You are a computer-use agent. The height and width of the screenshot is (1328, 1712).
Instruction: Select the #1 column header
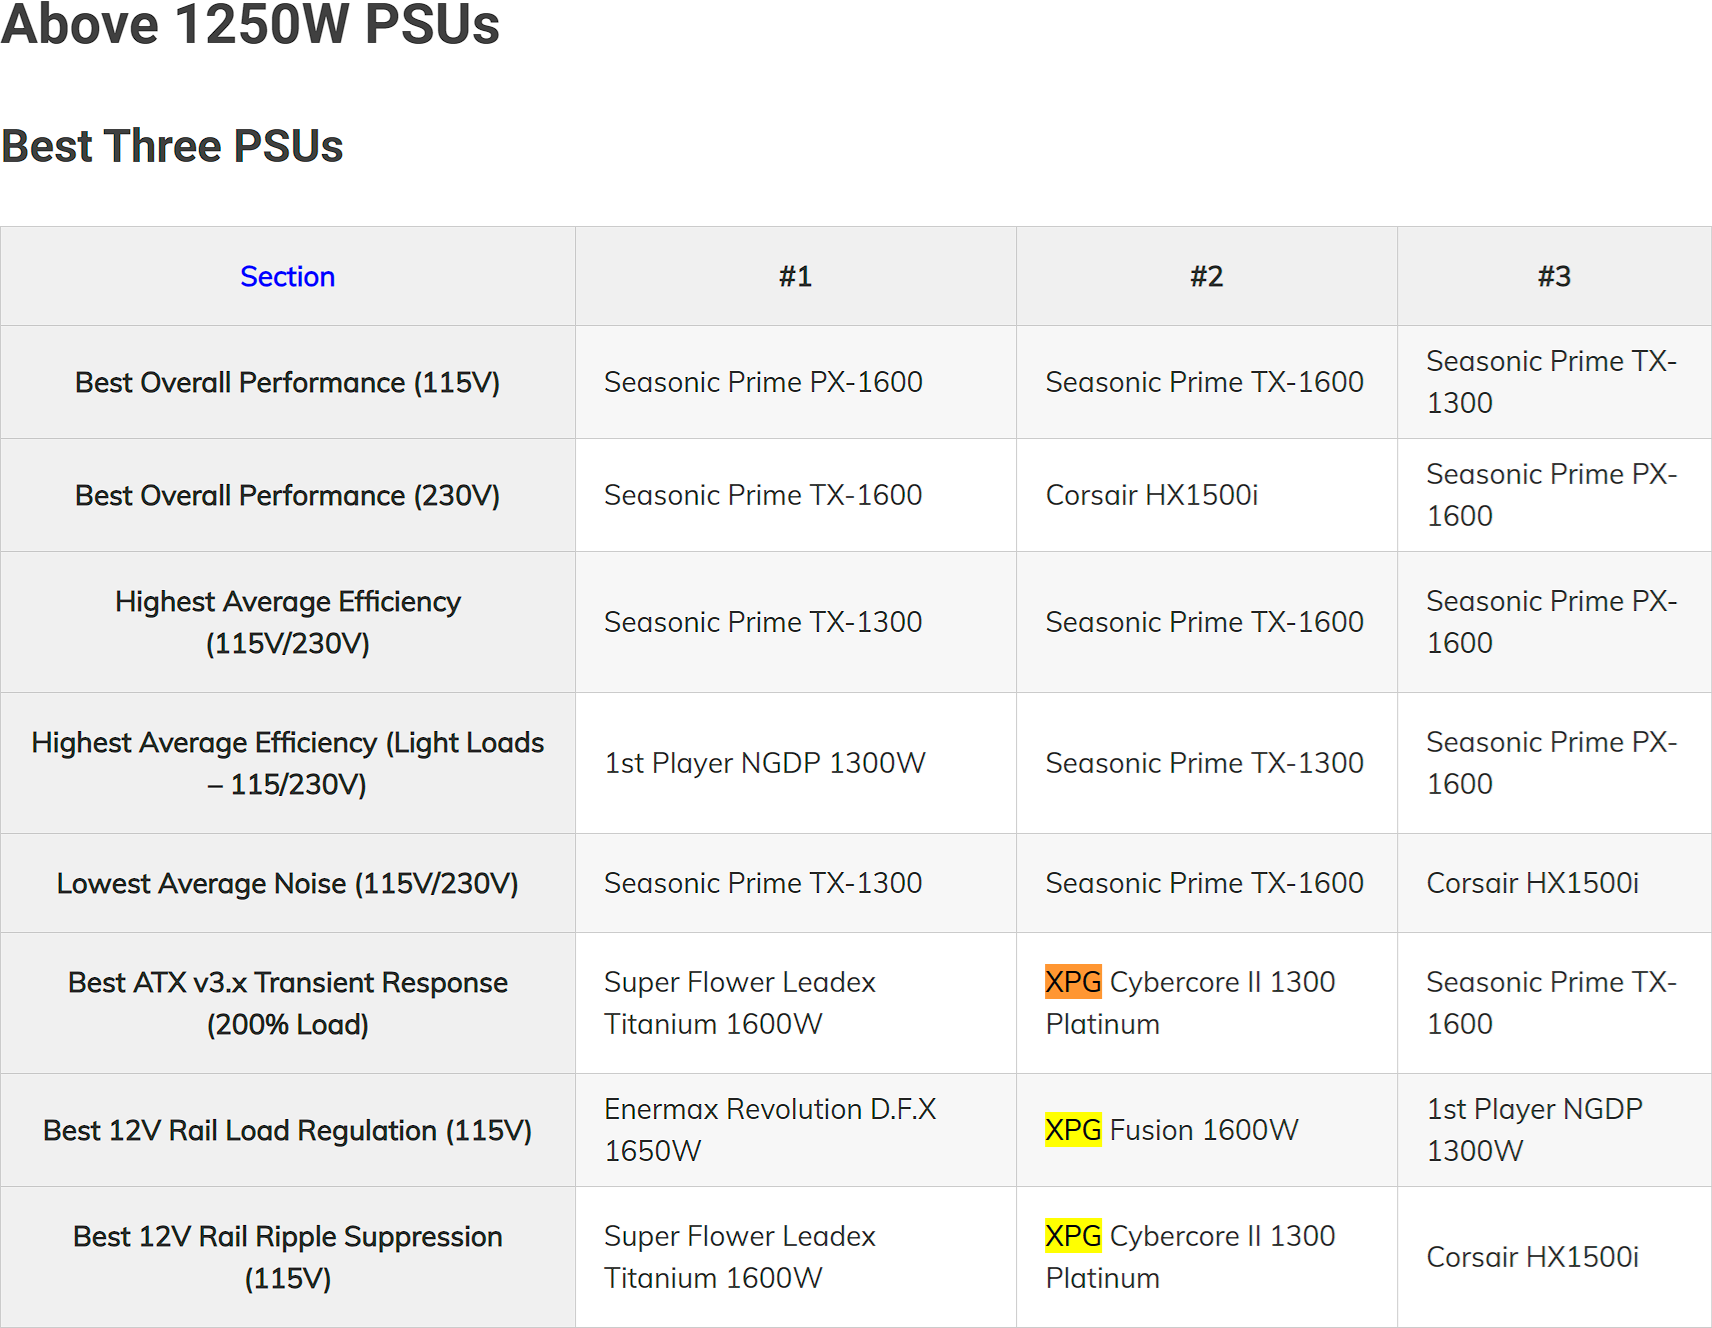click(x=795, y=277)
